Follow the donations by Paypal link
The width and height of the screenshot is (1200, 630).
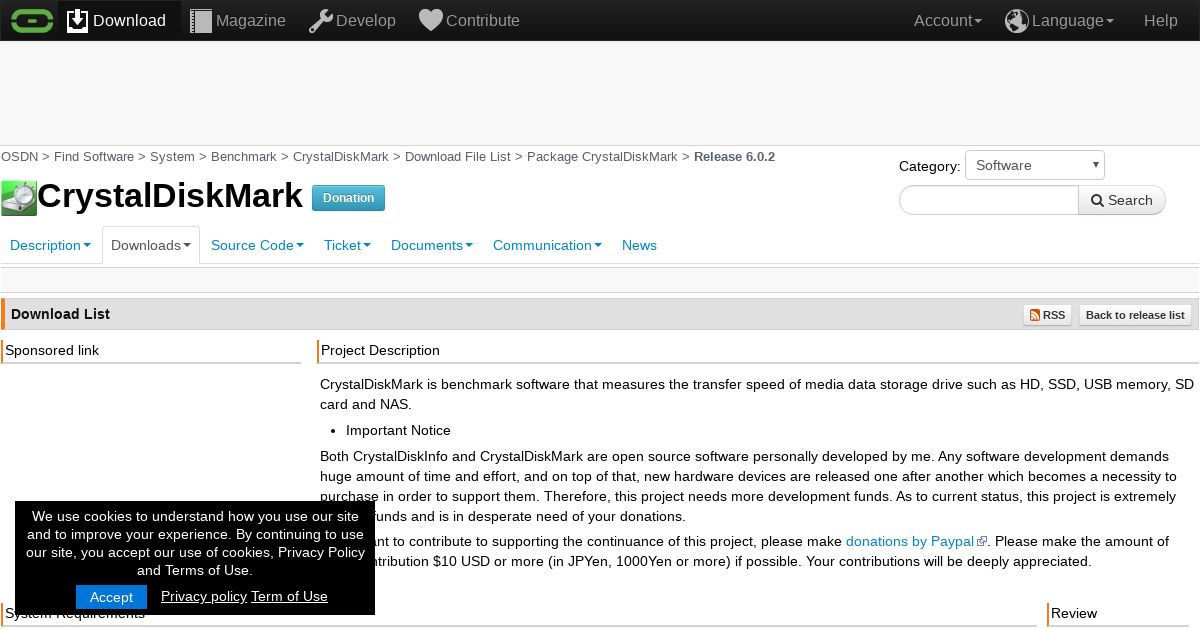[910, 541]
